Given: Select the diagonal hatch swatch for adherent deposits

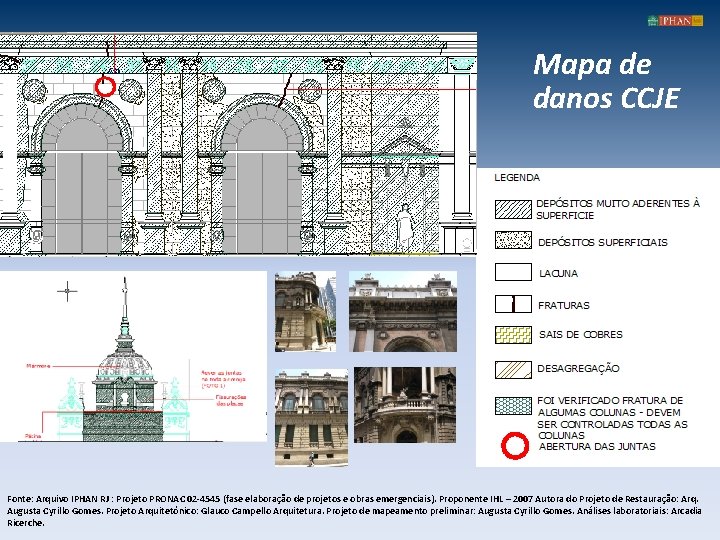Looking at the screenshot, I should (513, 209).
